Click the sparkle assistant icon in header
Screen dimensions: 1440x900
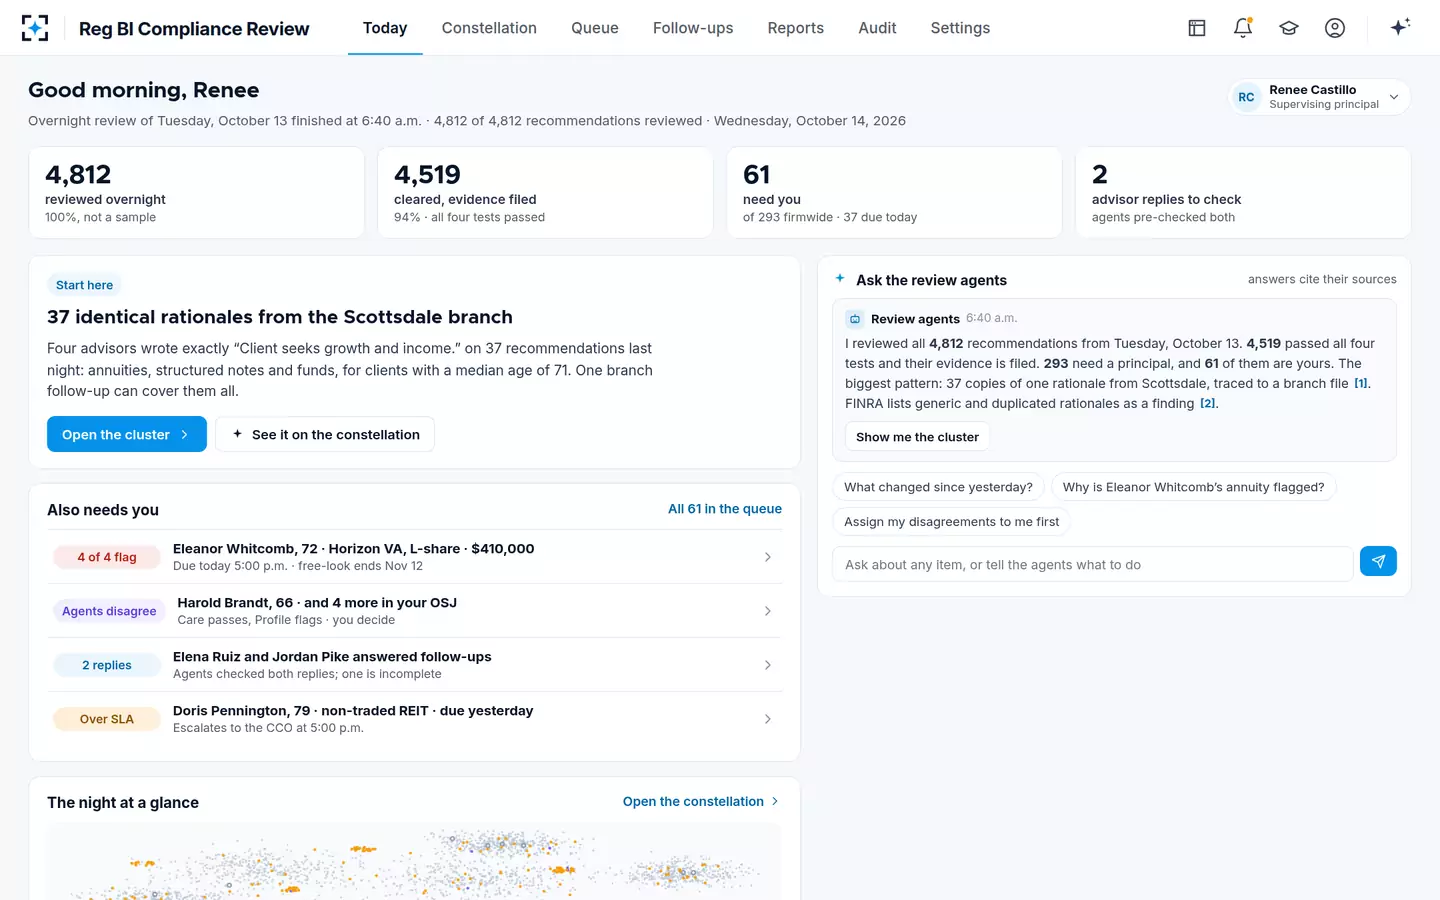[1400, 27]
